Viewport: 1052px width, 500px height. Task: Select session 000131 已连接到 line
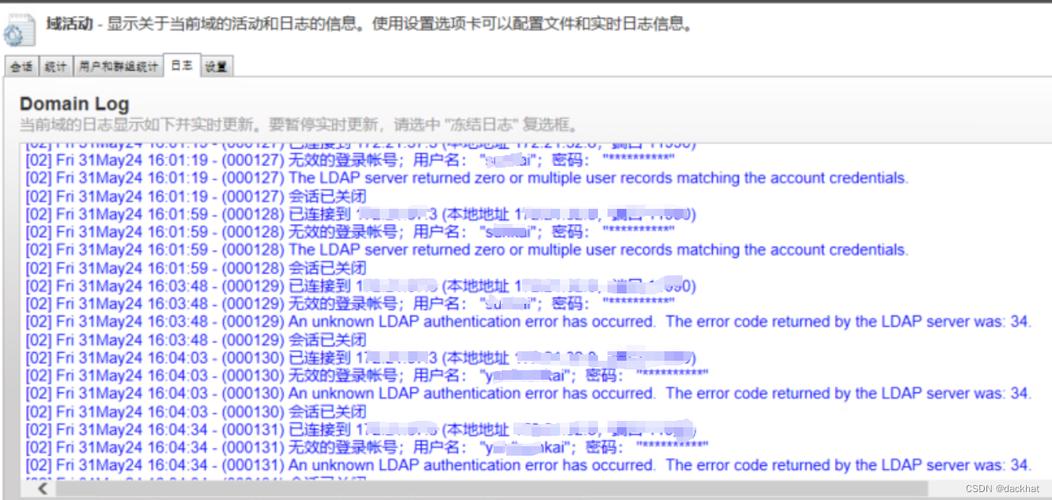(361, 430)
